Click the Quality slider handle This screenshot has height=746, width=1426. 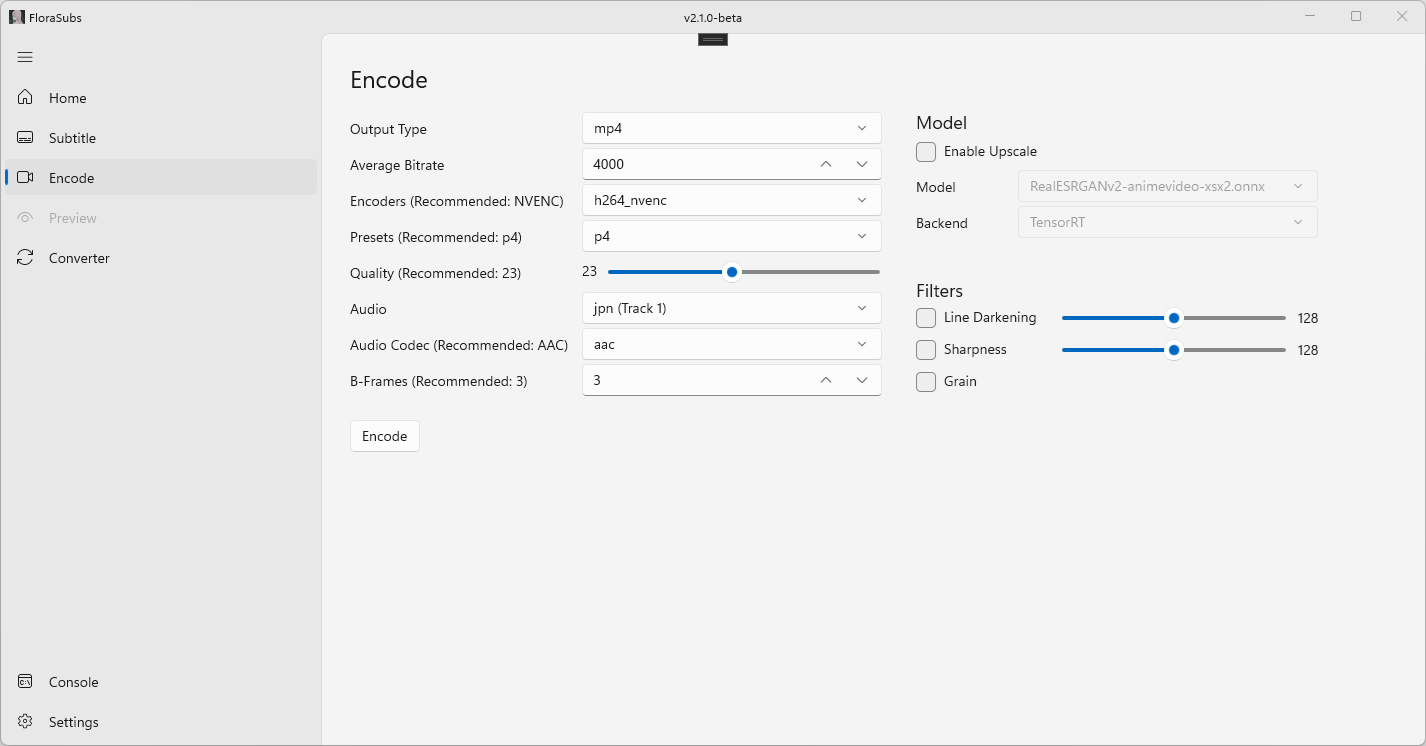pyautogui.click(x=732, y=272)
